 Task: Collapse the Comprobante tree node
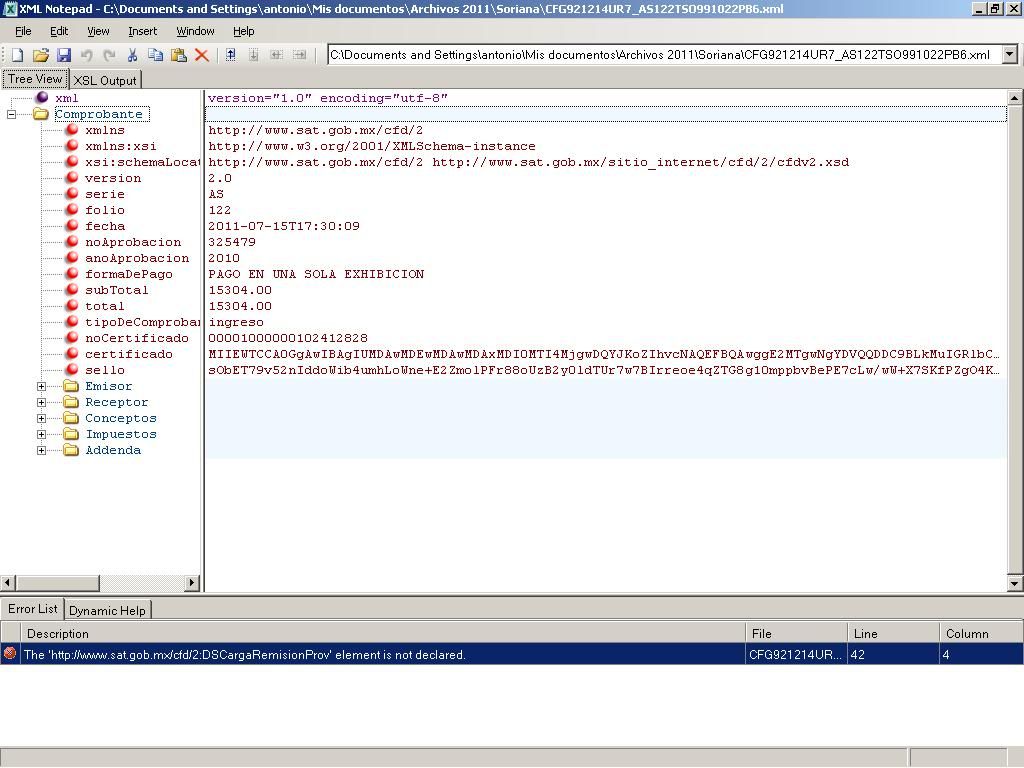11,114
